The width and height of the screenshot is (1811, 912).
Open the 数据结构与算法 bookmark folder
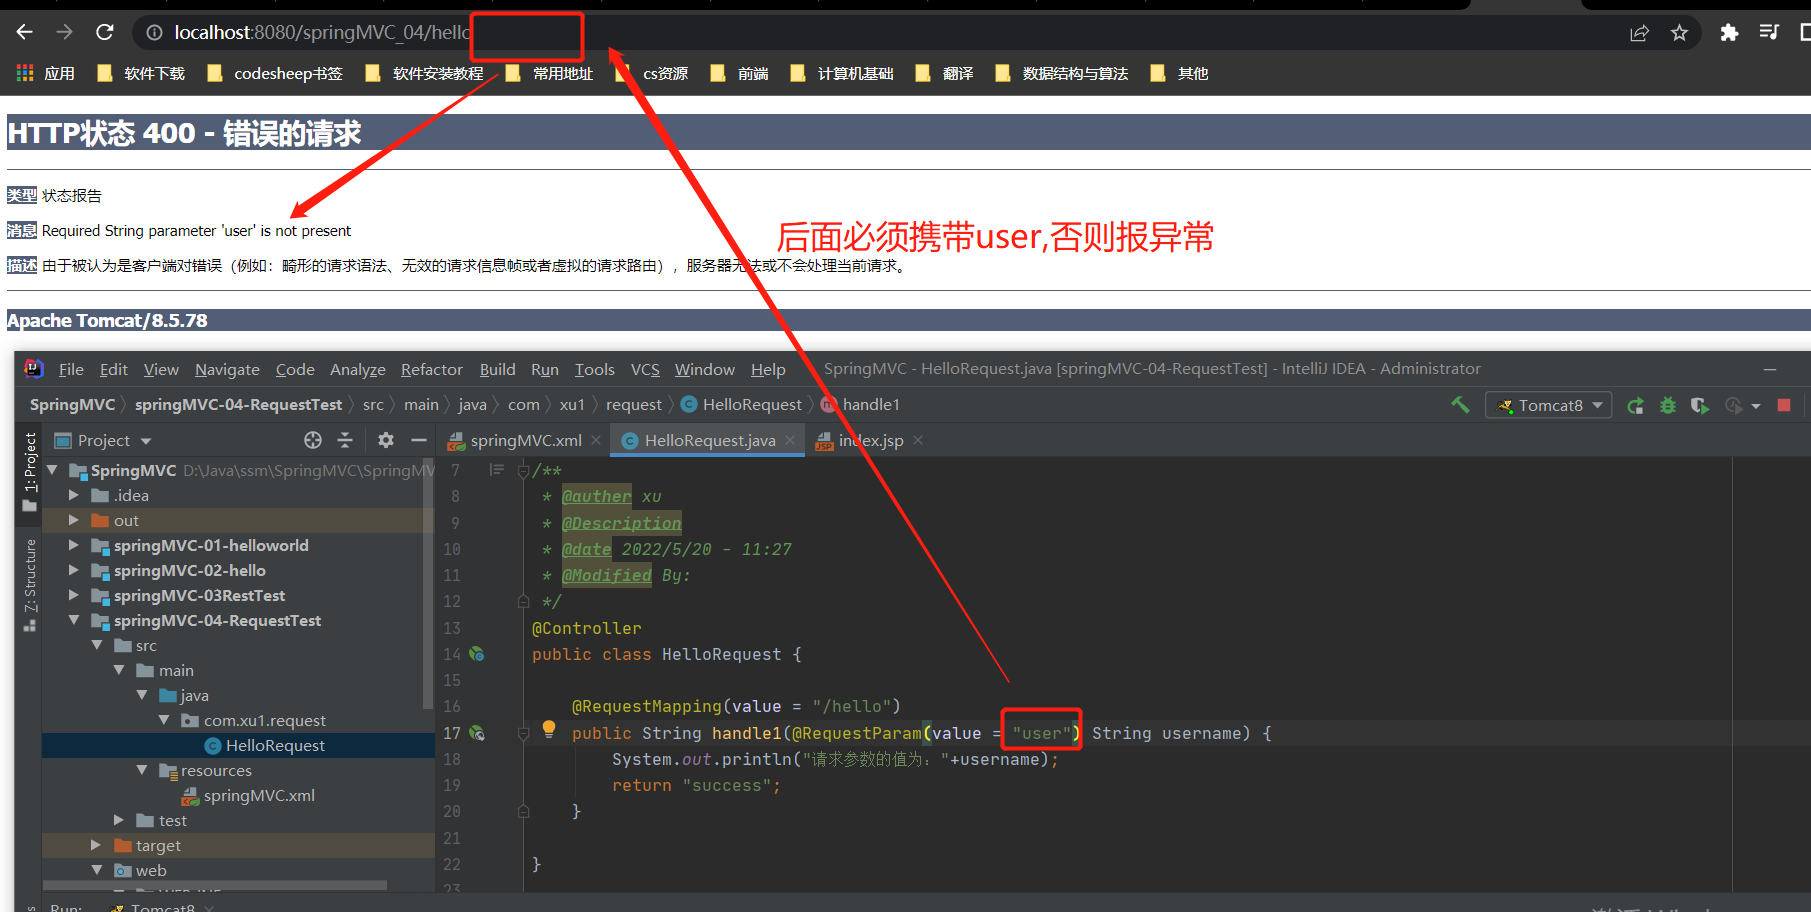pos(1061,73)
